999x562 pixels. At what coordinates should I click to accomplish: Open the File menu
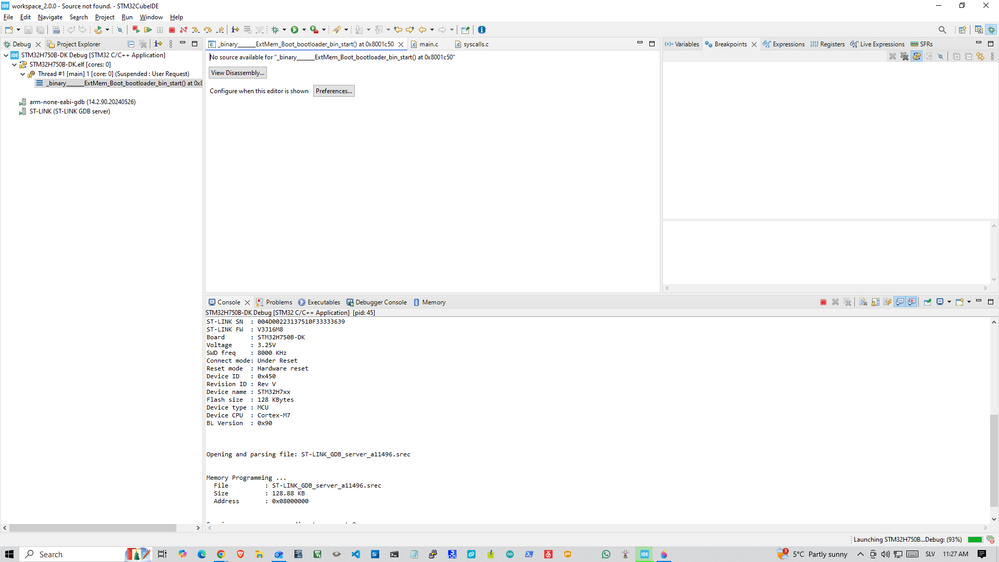point(8,17)
